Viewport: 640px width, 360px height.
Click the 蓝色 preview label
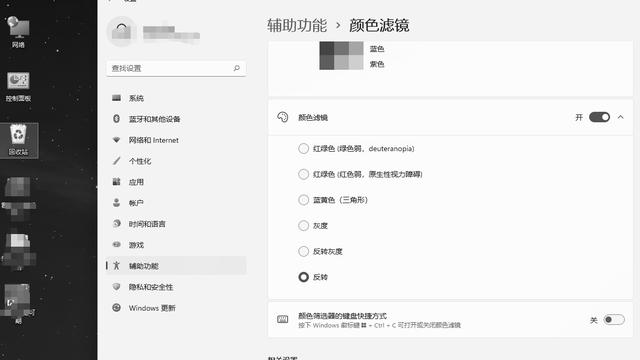pyautogui.click(x=377, y=49)
